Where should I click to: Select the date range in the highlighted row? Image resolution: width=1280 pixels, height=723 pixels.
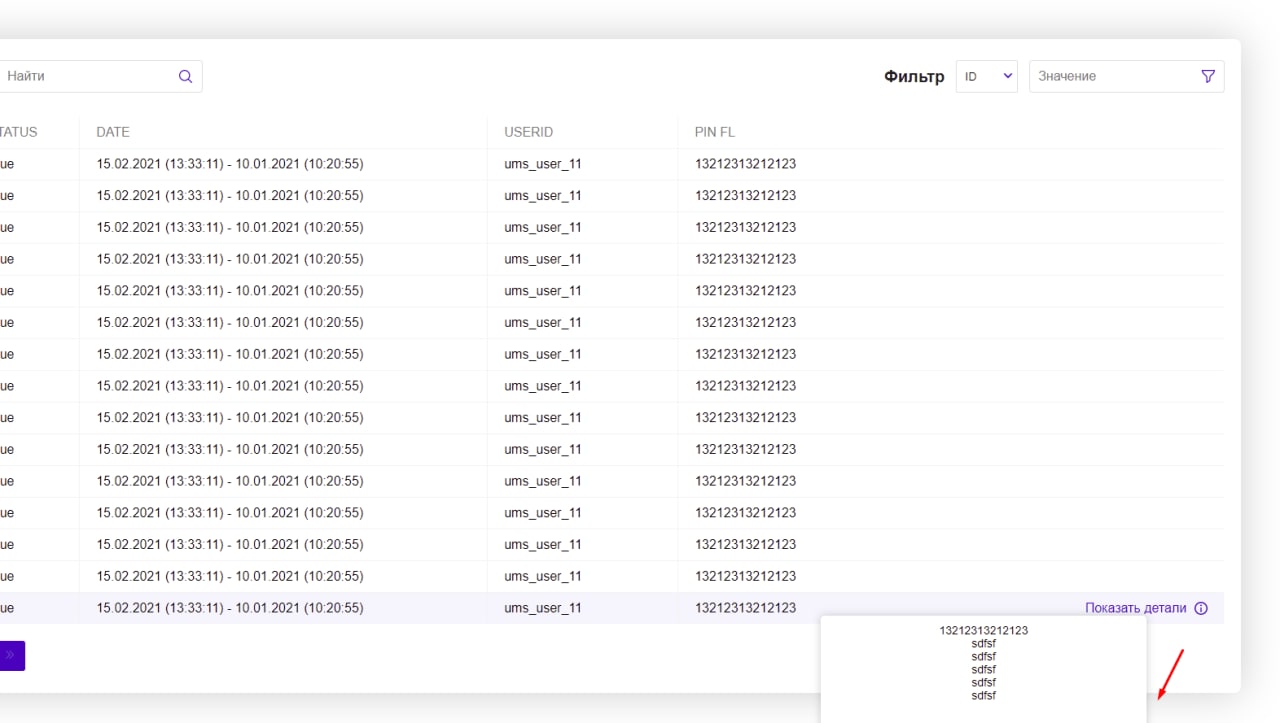[230, 608]
